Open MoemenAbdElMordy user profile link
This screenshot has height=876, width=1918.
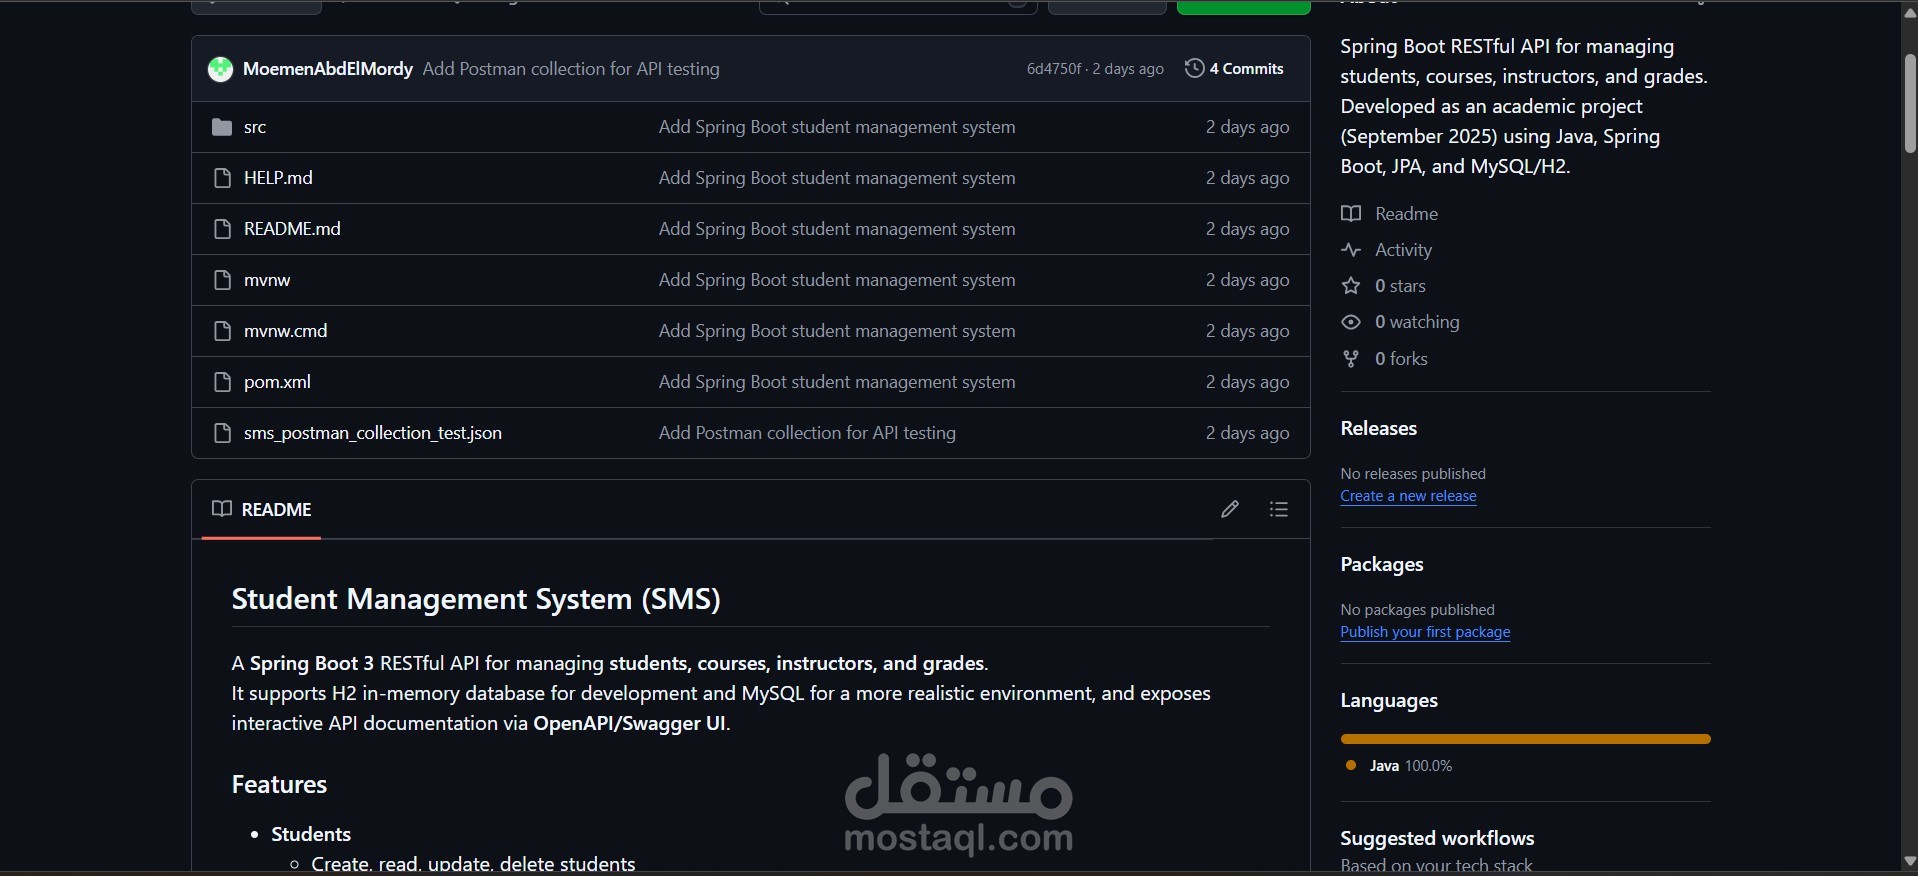tap(328, 69)
